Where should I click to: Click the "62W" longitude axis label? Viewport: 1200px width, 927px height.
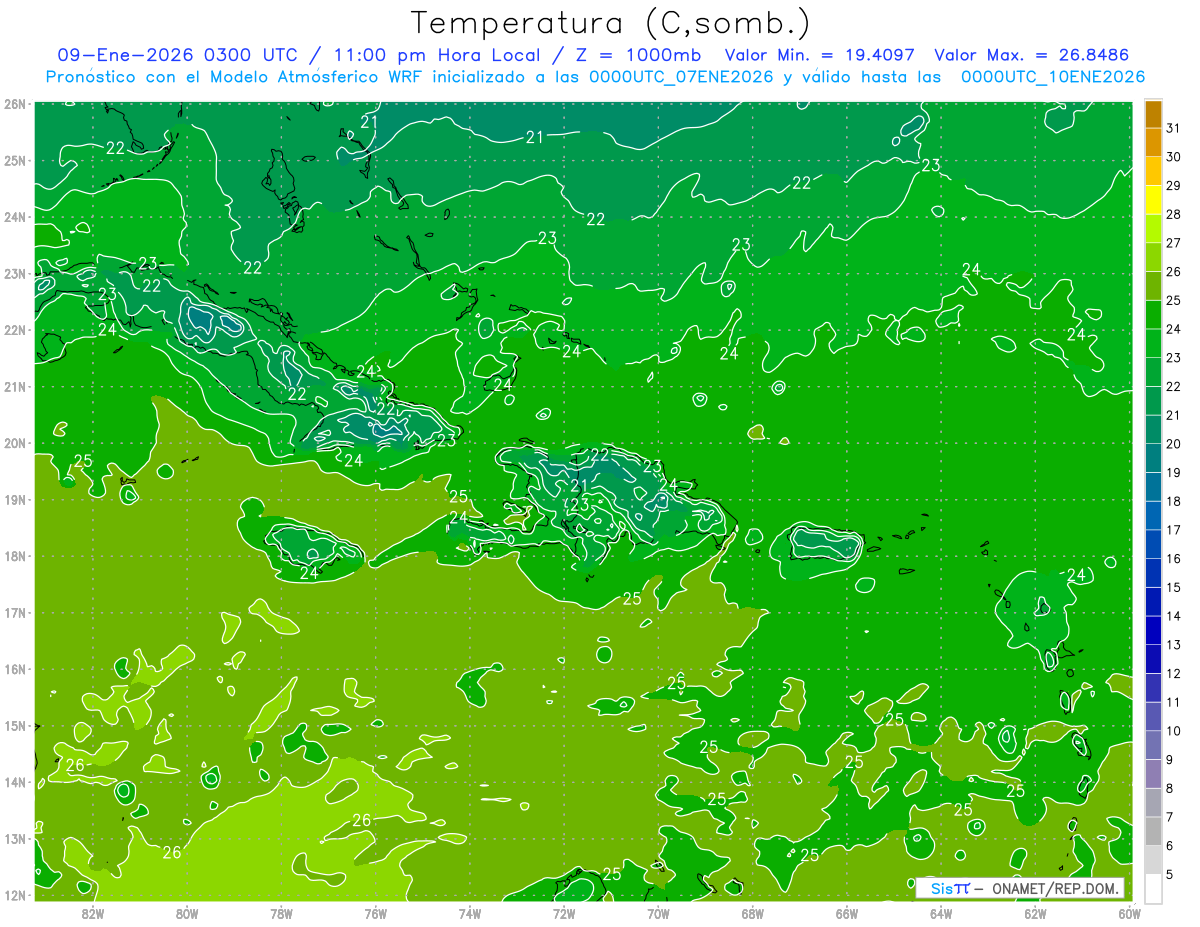(1035, 913)
